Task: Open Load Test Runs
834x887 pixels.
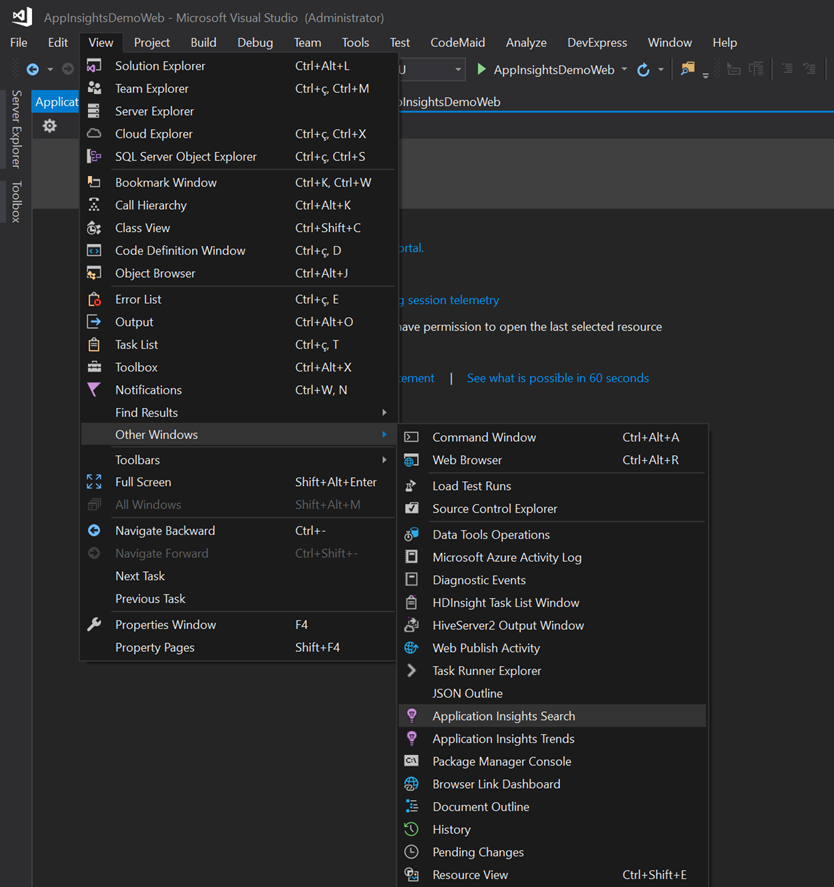Action: [x=552, y=486]
